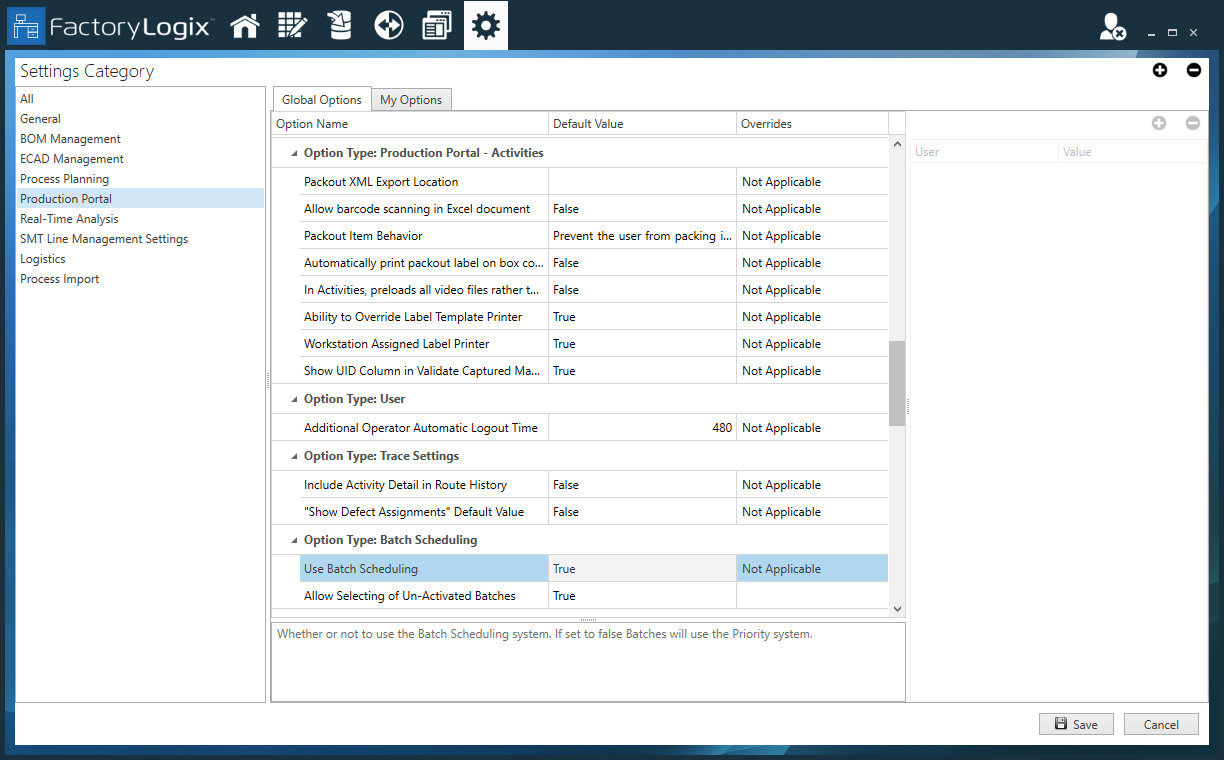Collapse the Production Portal - Activities option group

pyautogui.click(x=293, y=153)
